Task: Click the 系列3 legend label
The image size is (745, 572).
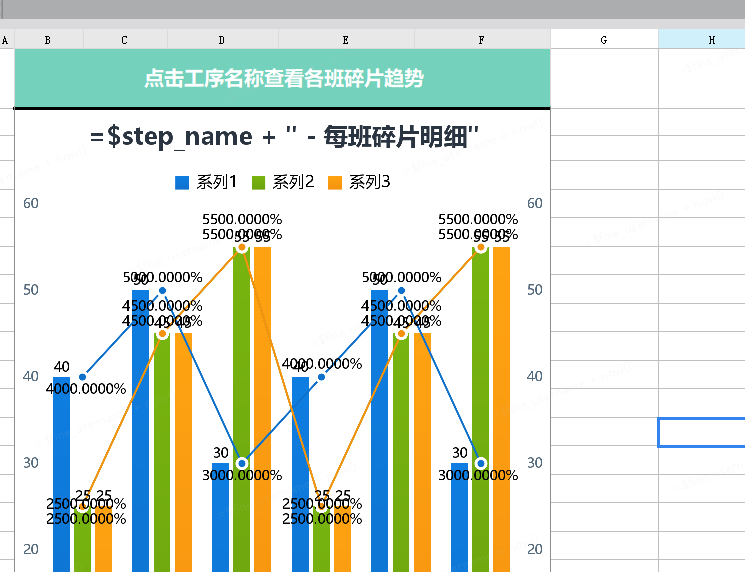Action: pos(370,182)
